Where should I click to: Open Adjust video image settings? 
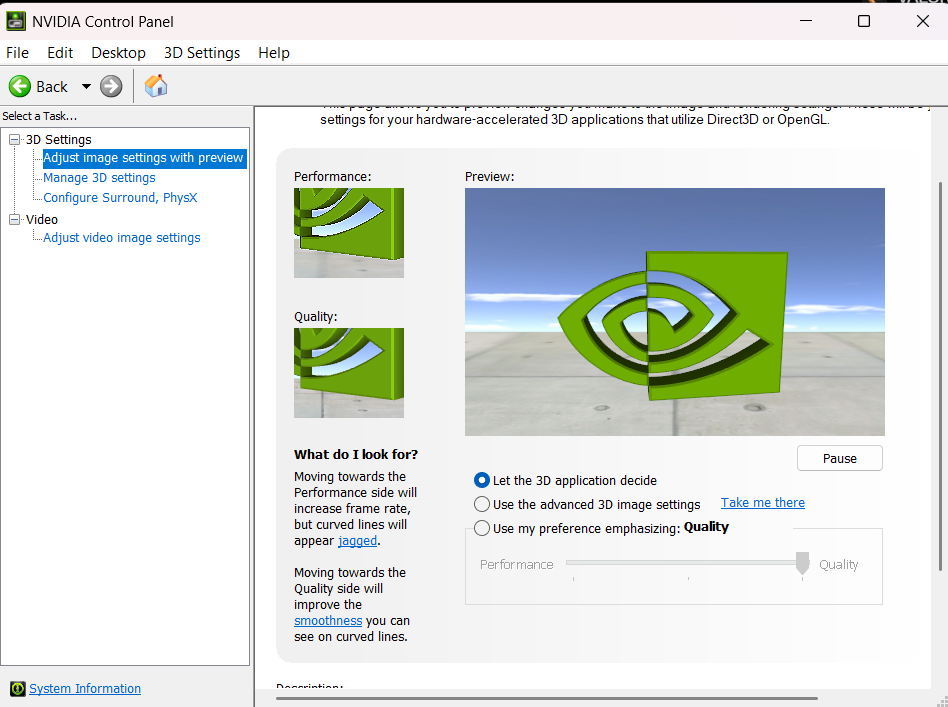tap(122, 238)
